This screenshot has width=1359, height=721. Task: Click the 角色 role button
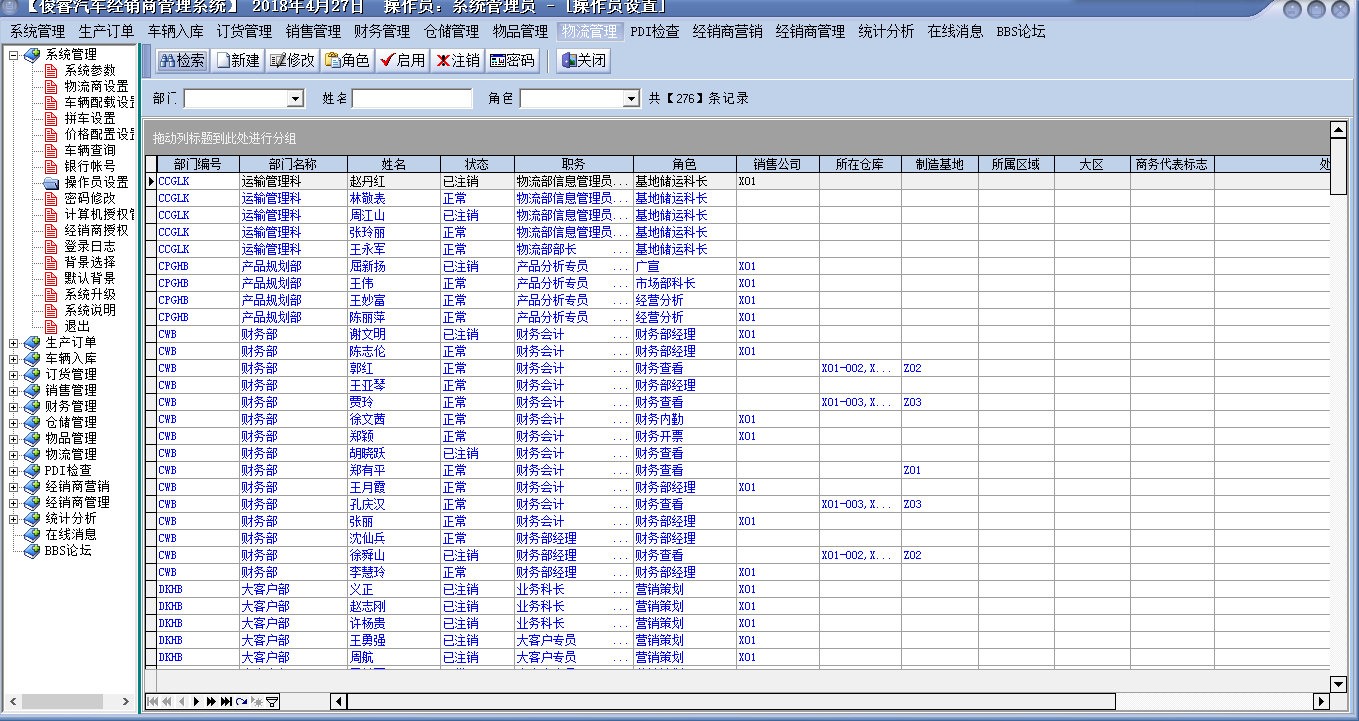click(x=347, y=61)
